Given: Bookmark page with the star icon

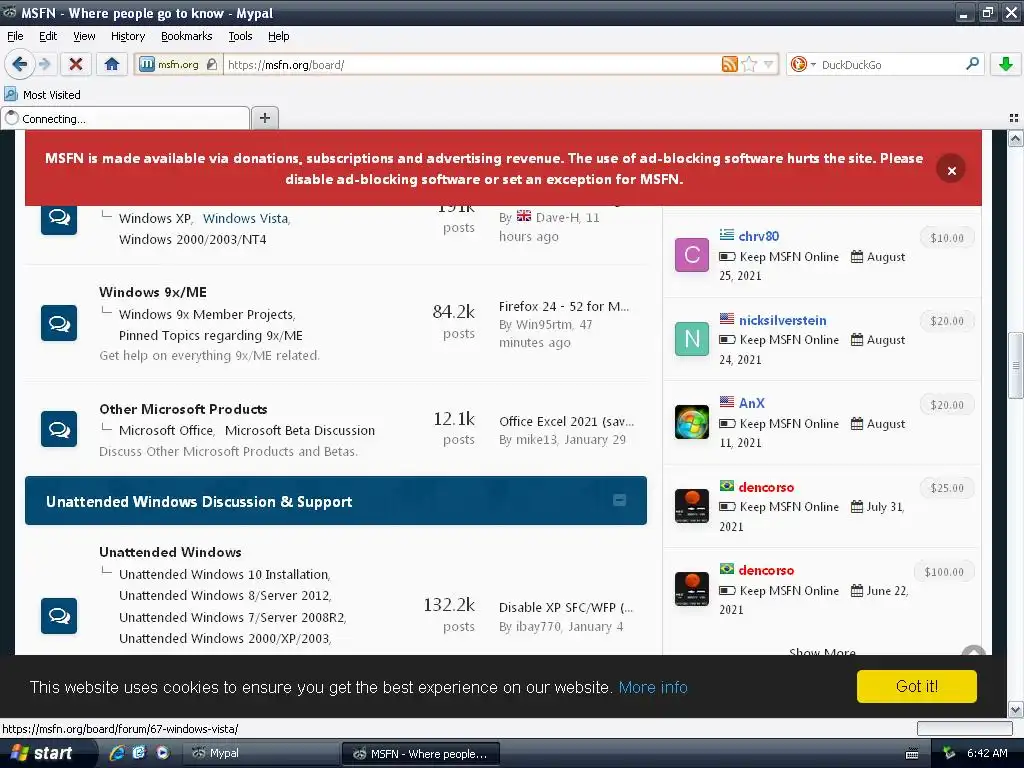Looking at the screenshot, I should click(749, 64).
